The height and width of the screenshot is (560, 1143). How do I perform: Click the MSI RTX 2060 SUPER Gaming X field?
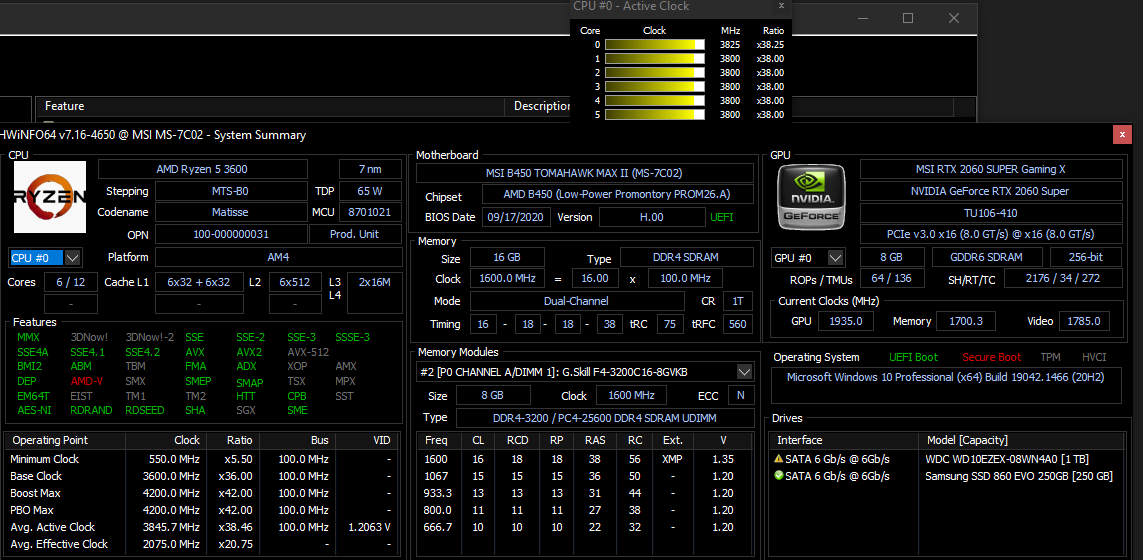(991, 169)
